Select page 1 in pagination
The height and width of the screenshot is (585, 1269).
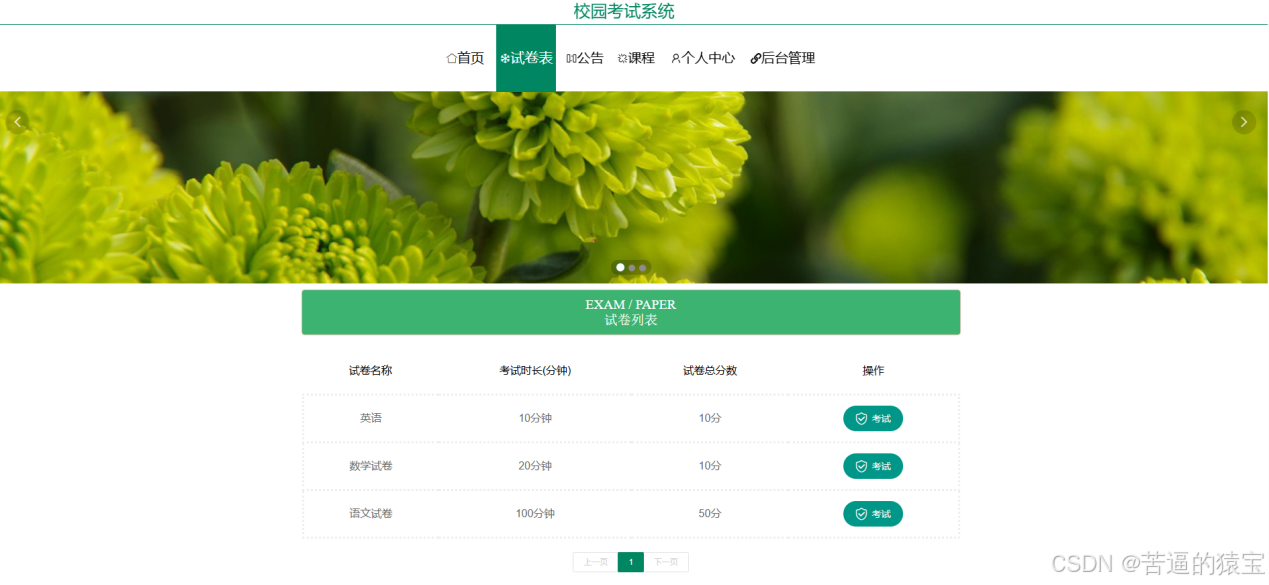pyautogui.click(x=631, y=562)
